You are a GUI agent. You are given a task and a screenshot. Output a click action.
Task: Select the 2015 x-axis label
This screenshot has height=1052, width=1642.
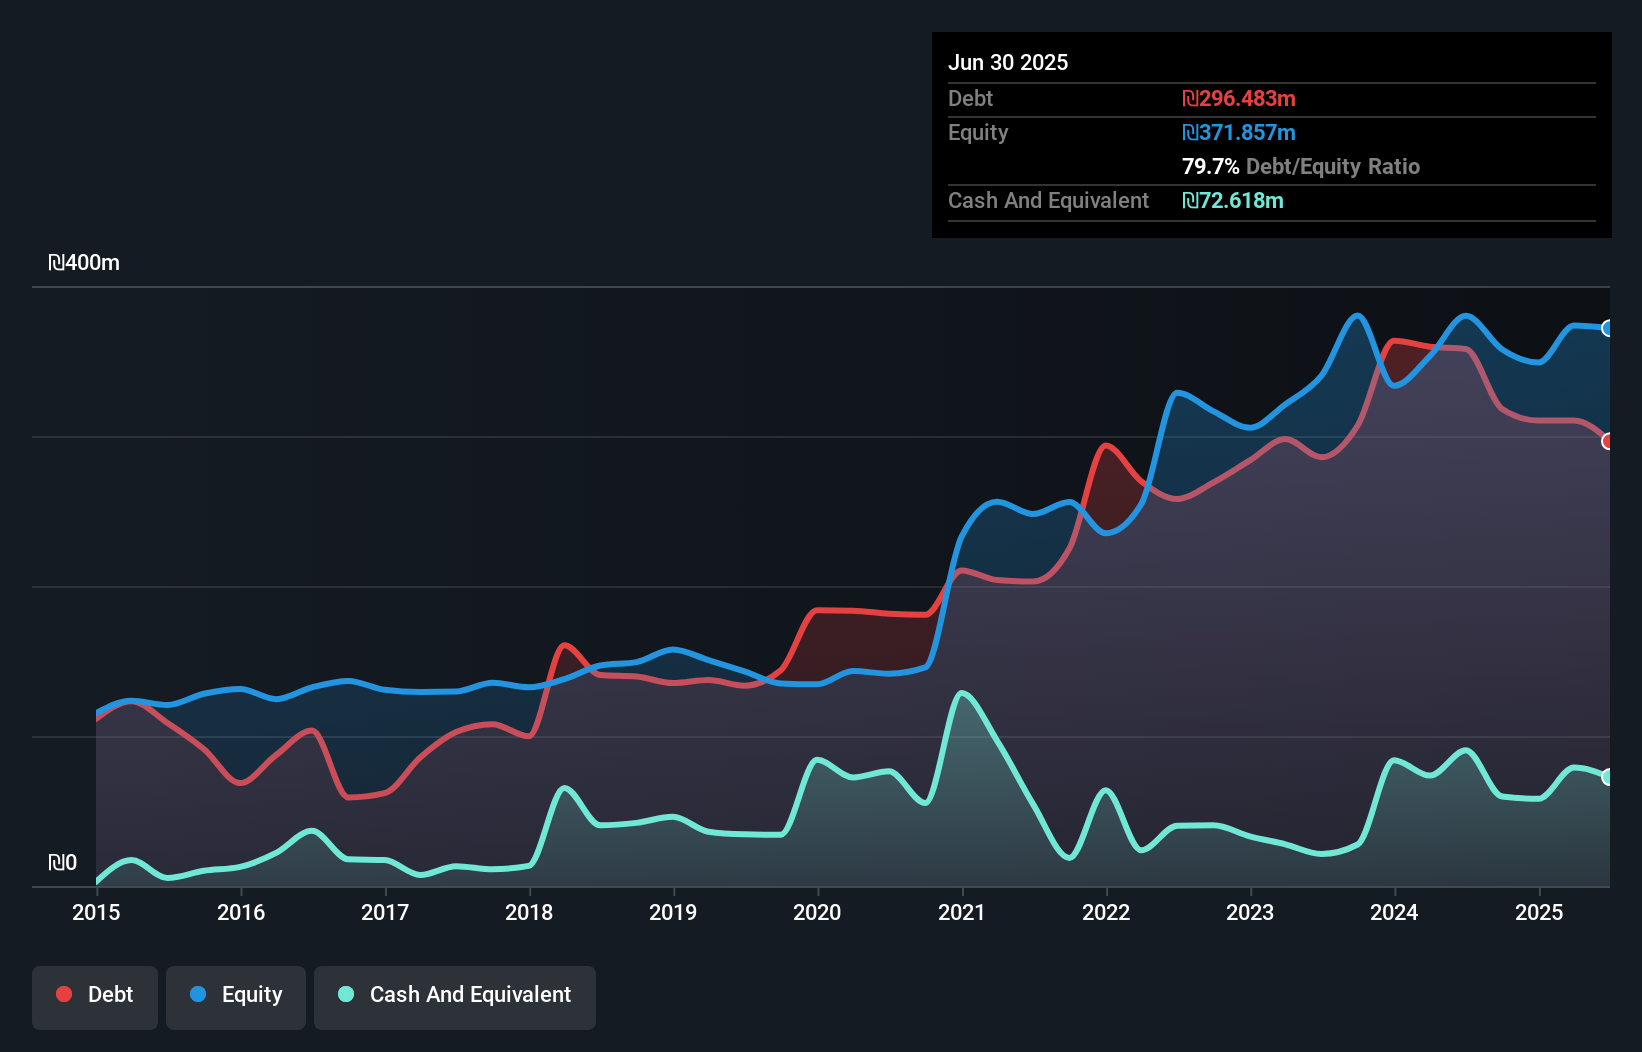point(96,912)
